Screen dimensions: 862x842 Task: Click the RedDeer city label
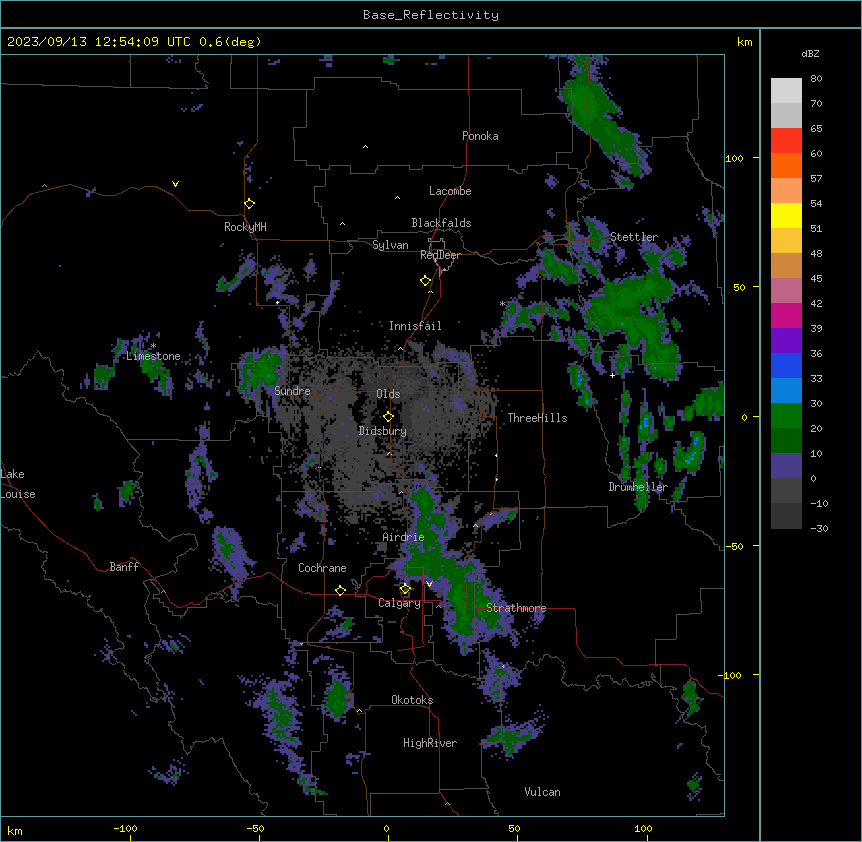pos(440,255)
